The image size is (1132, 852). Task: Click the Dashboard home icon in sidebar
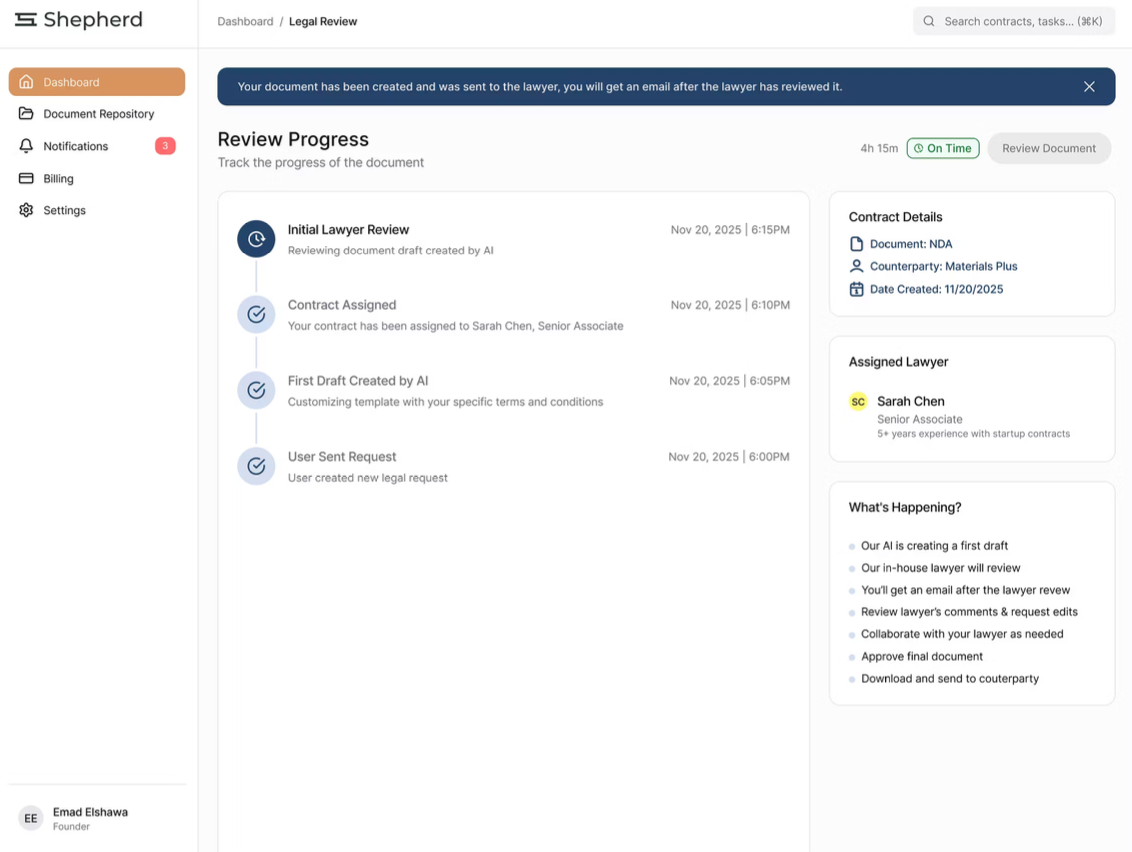pyautogui.click(x=26, y=82)
